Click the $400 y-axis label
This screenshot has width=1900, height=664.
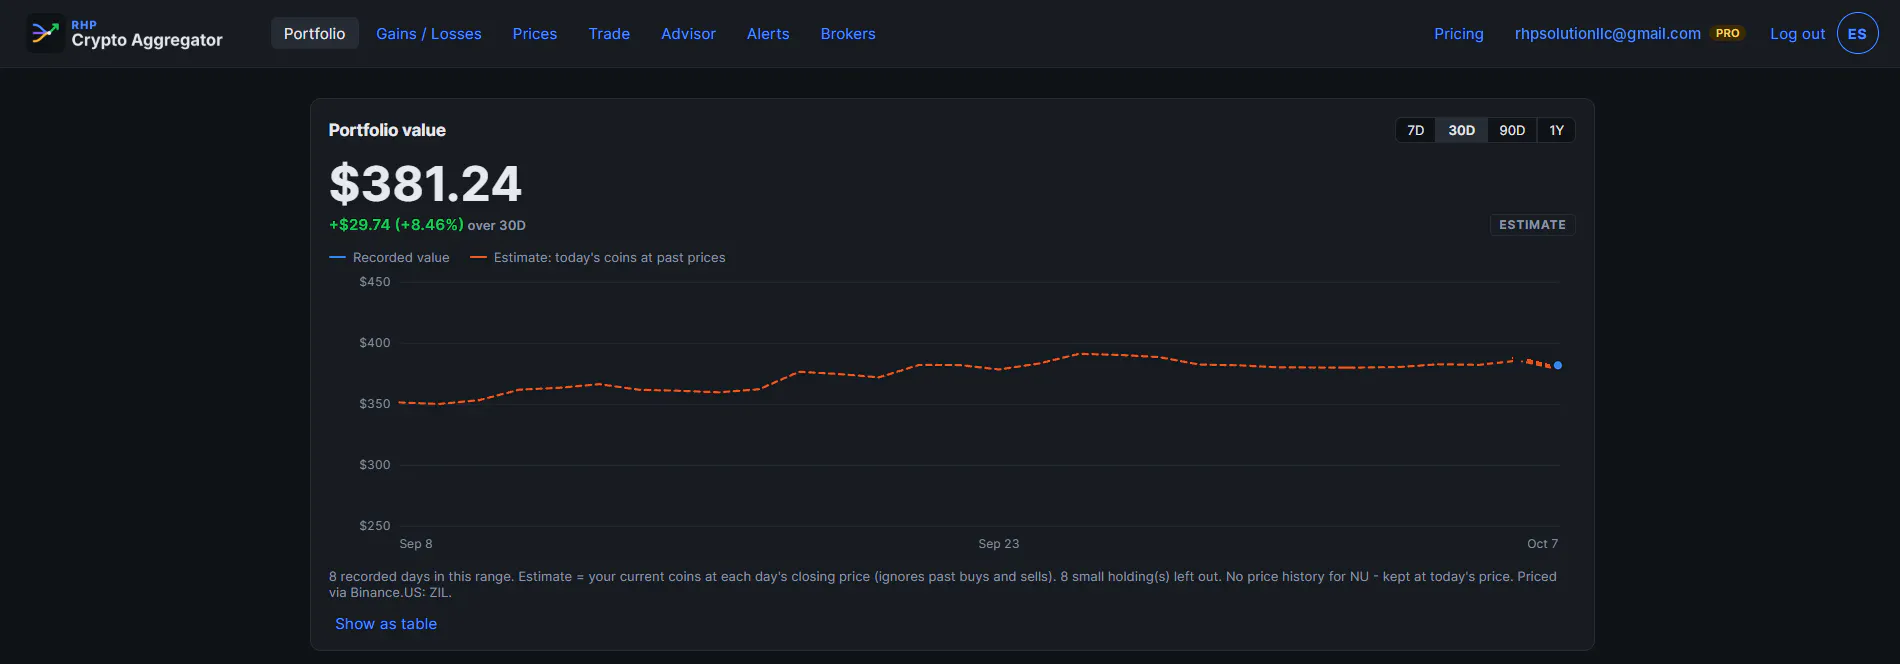pyautogui.click(x=375, y=342)
